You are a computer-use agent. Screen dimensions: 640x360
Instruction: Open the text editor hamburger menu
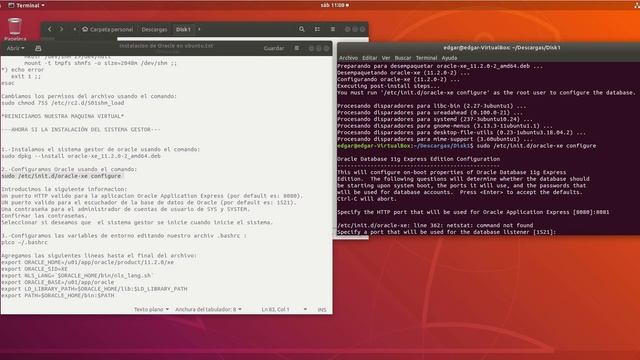point(297,48)
